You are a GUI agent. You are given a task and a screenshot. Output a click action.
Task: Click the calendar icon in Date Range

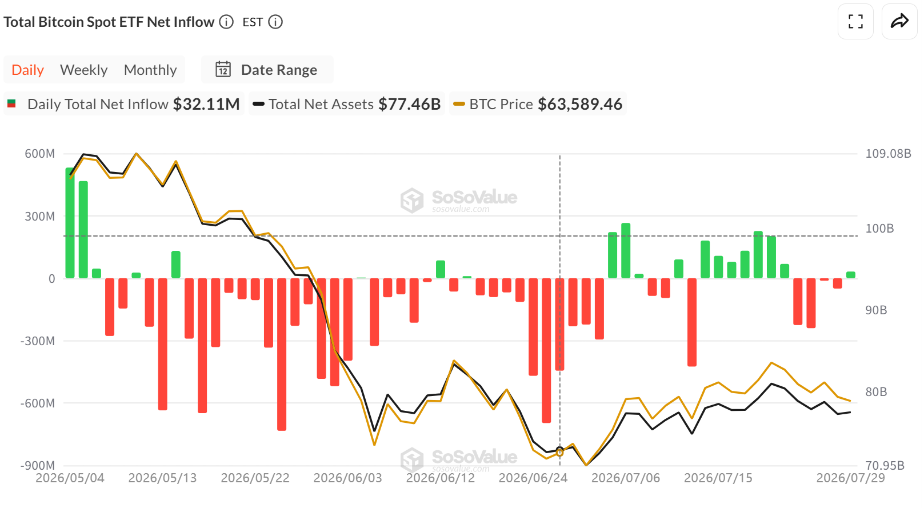click(223, 69)
